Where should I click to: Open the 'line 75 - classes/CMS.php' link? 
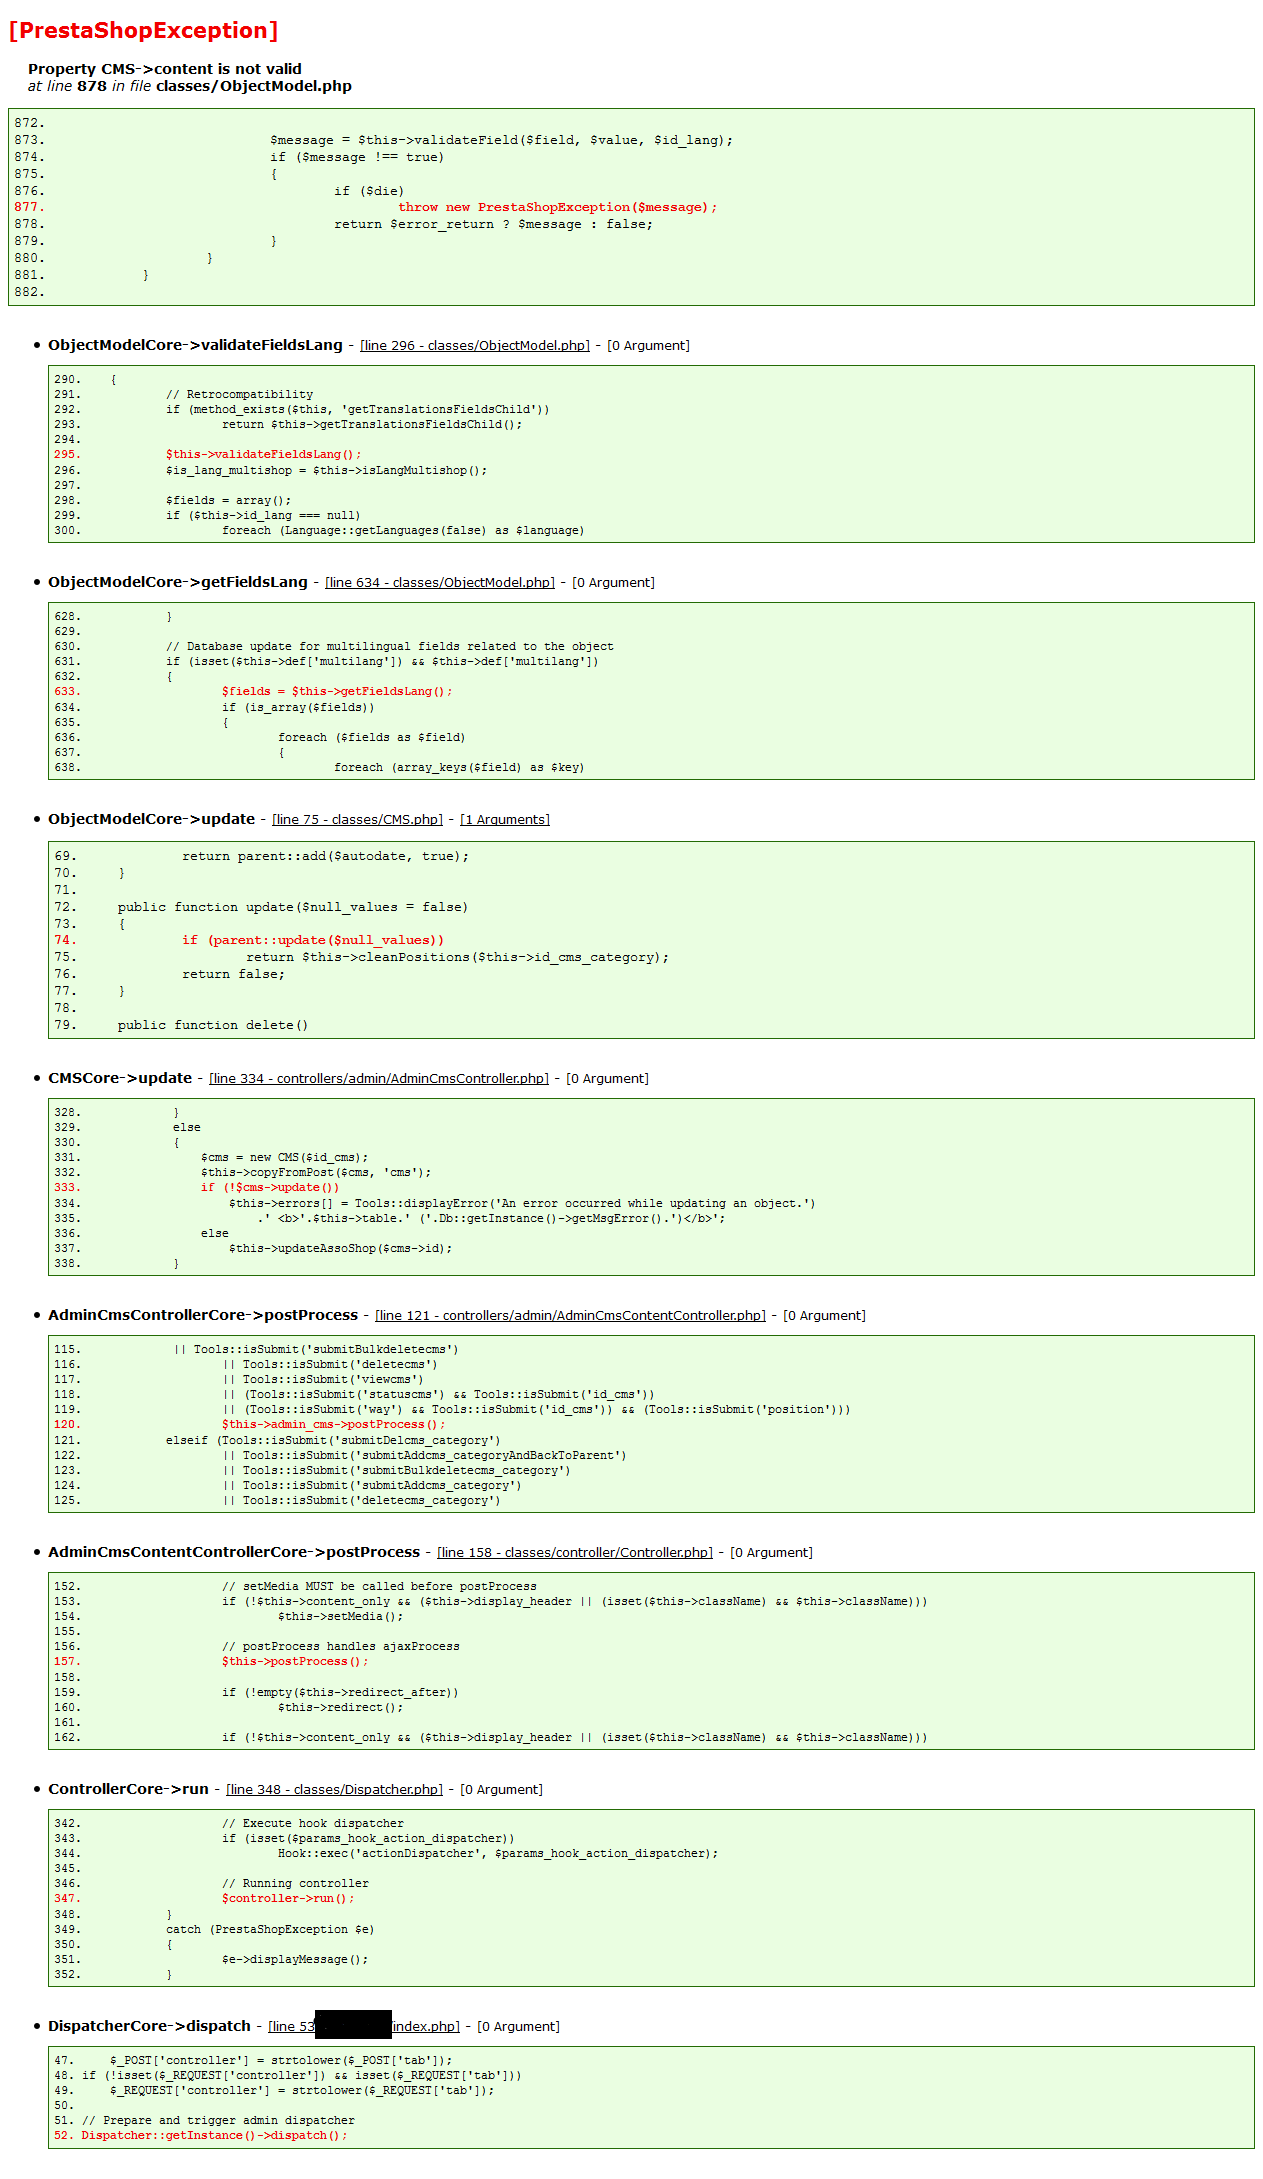point(358,820)
